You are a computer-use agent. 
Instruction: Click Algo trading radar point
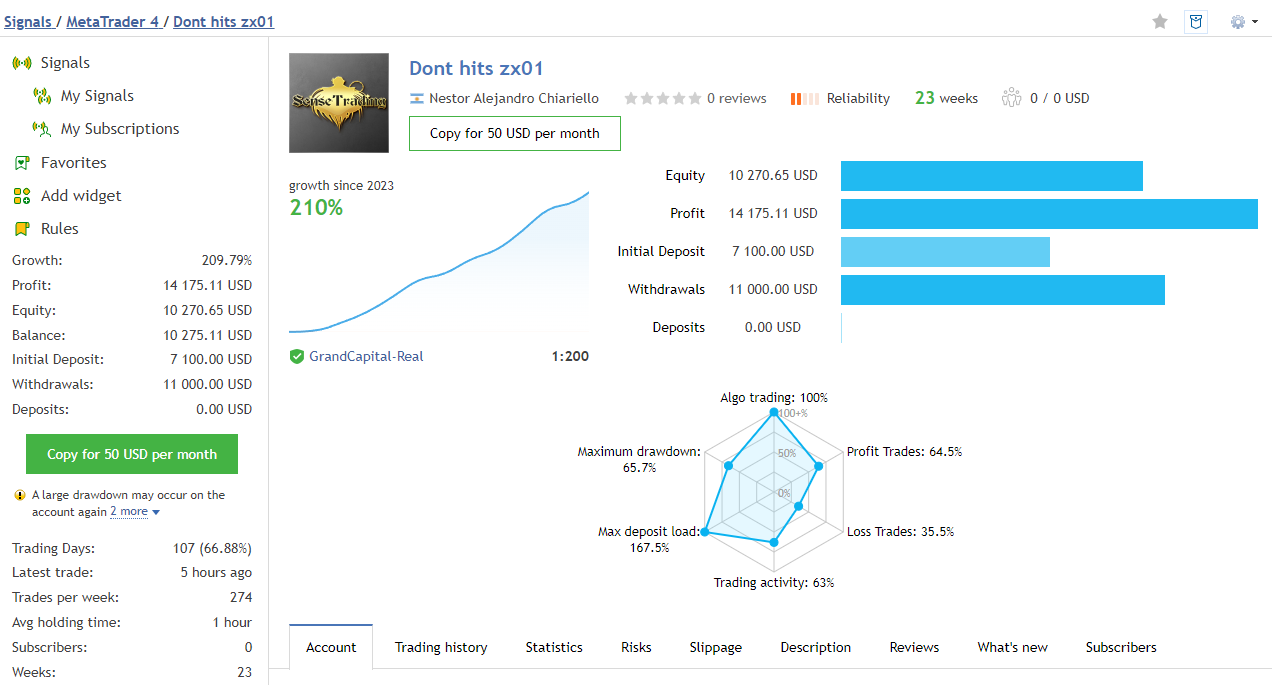coord(774,412)
